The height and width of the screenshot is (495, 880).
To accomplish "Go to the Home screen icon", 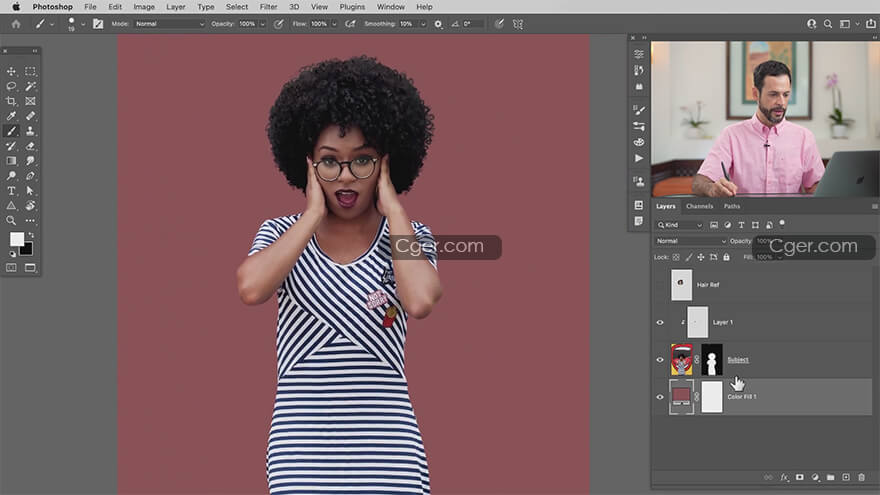I will tap(16, 24).
